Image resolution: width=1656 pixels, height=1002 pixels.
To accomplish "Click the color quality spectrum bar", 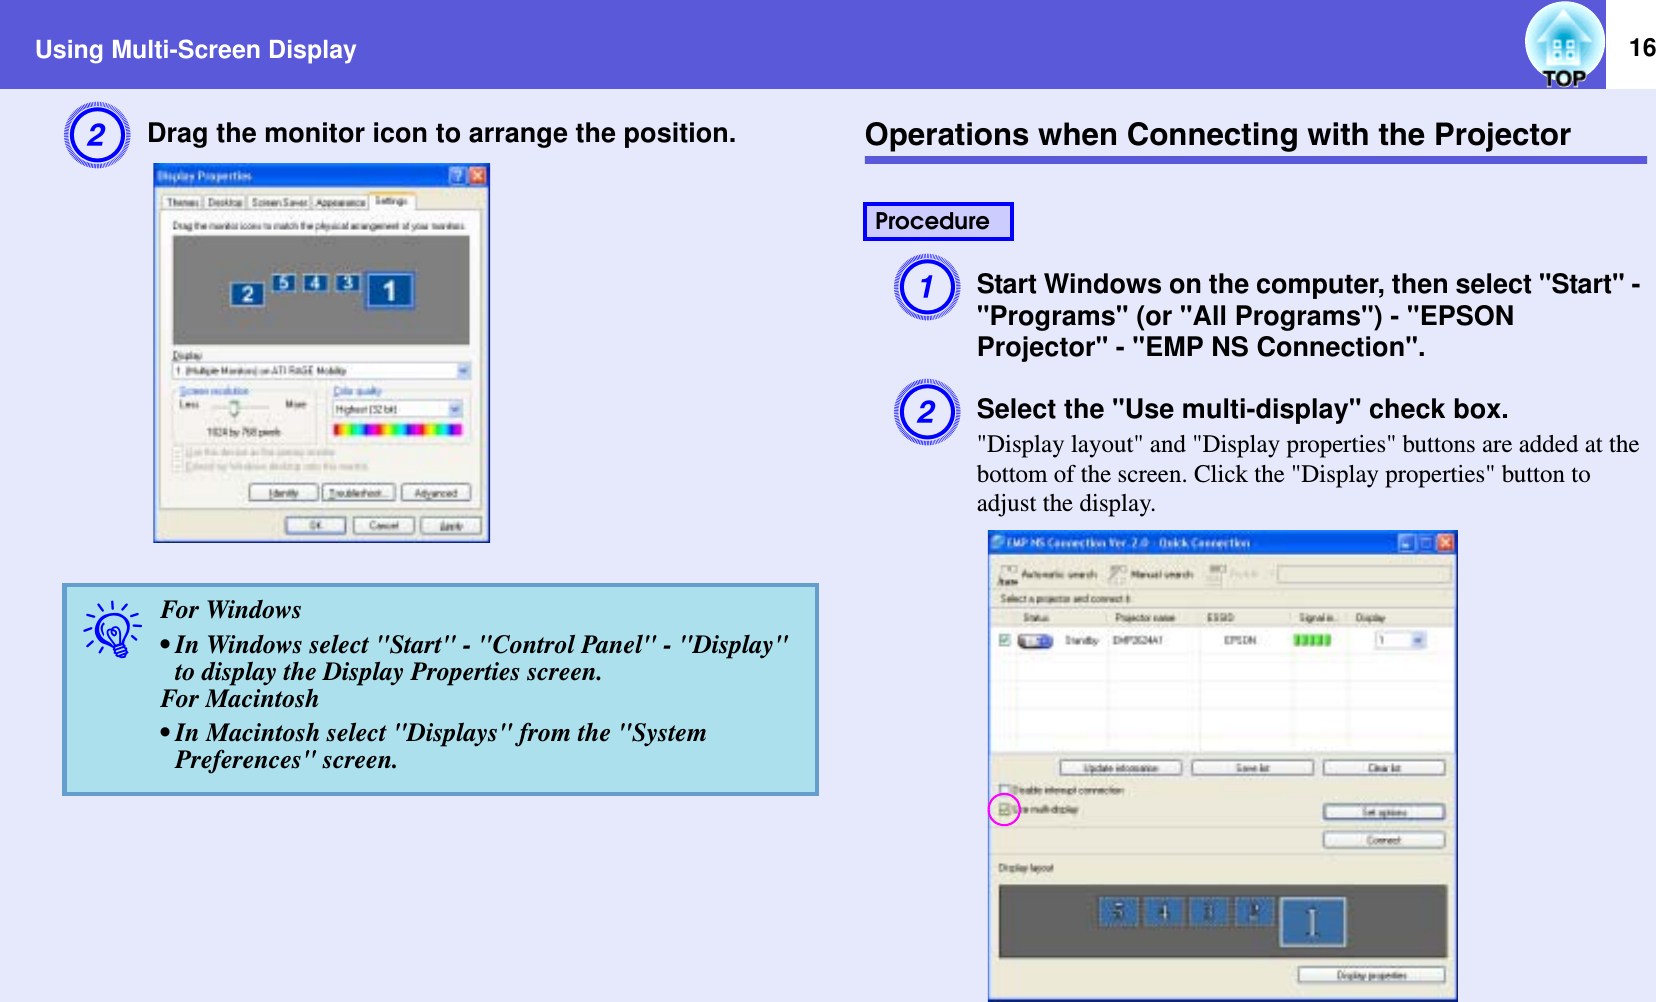I will tap(397, 430).
